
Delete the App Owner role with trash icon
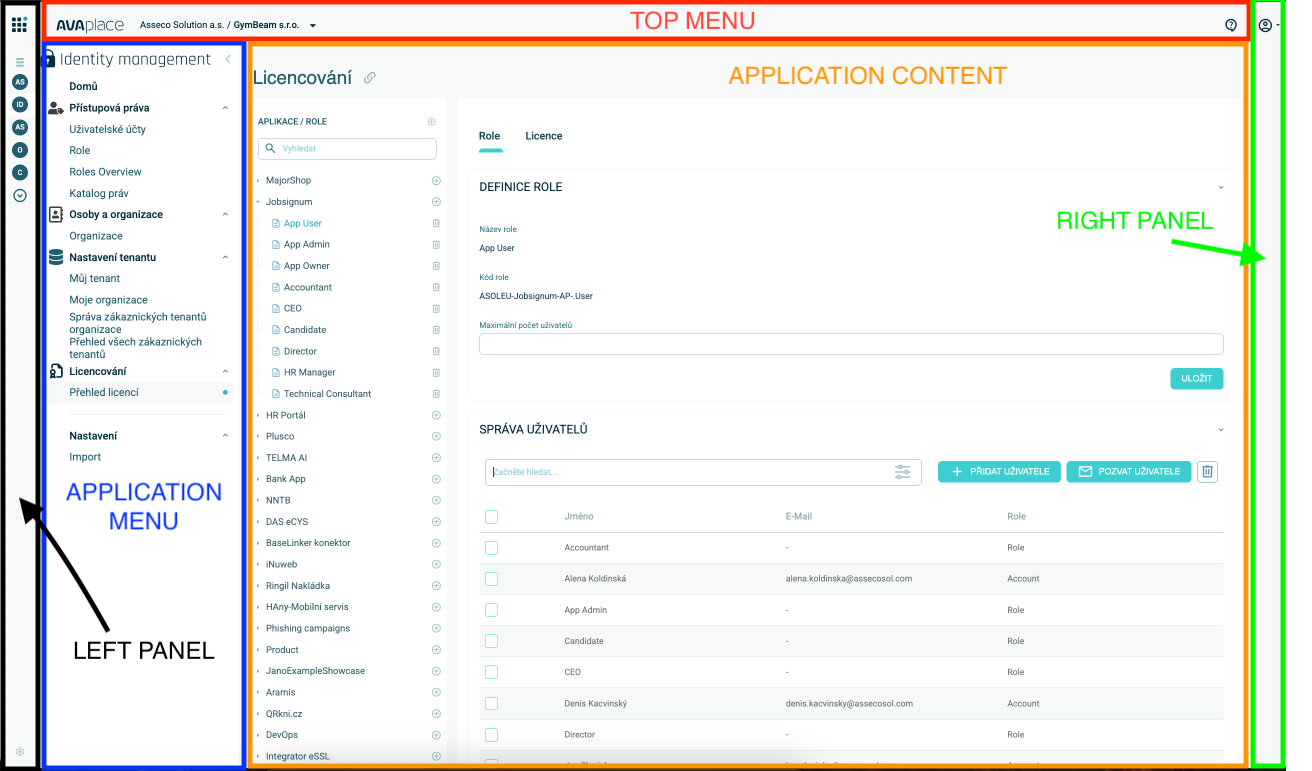[x=436, y=266]
